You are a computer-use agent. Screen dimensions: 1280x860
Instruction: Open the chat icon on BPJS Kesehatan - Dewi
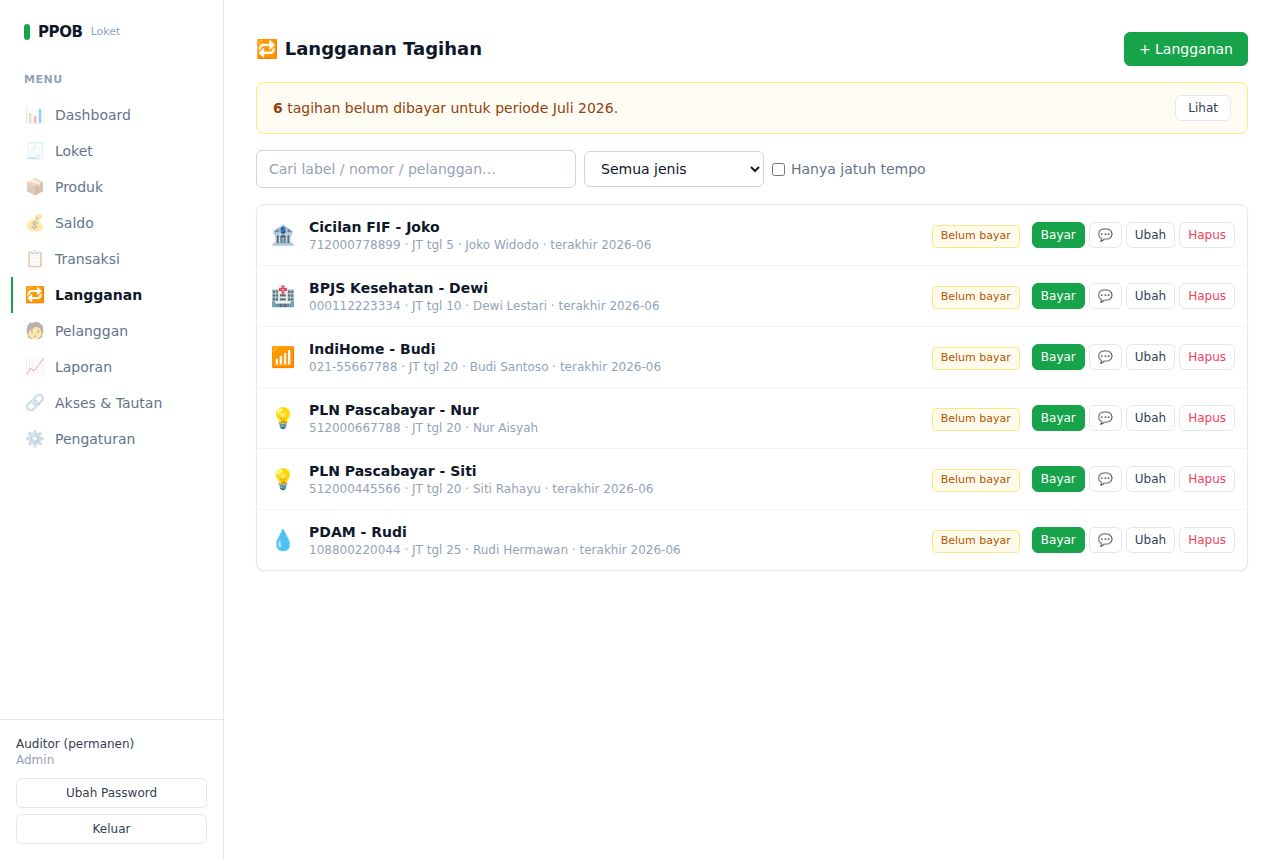(1105, 296)
